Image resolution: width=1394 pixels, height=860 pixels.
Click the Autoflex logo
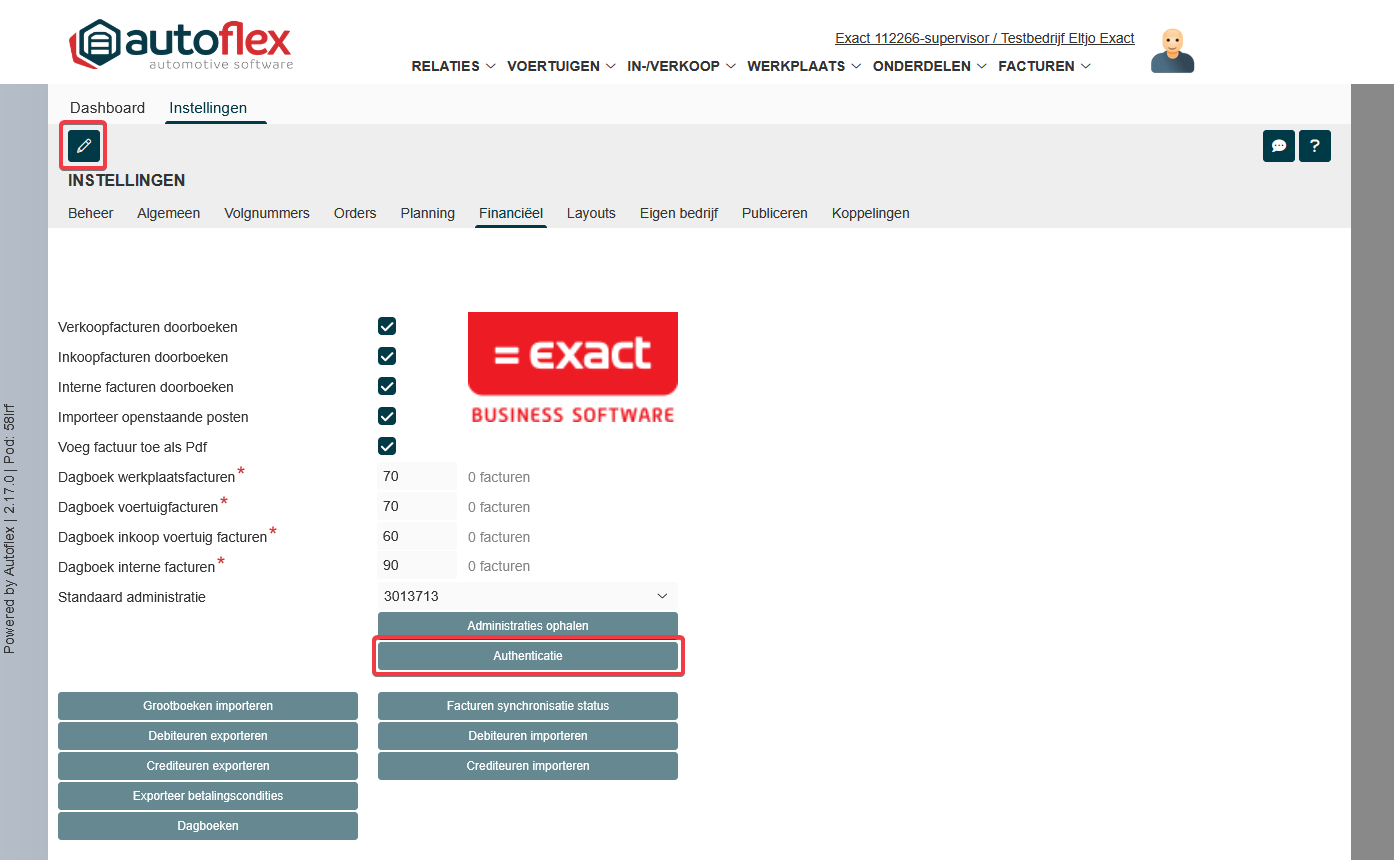pyautogui.click(x=181, y=45)
